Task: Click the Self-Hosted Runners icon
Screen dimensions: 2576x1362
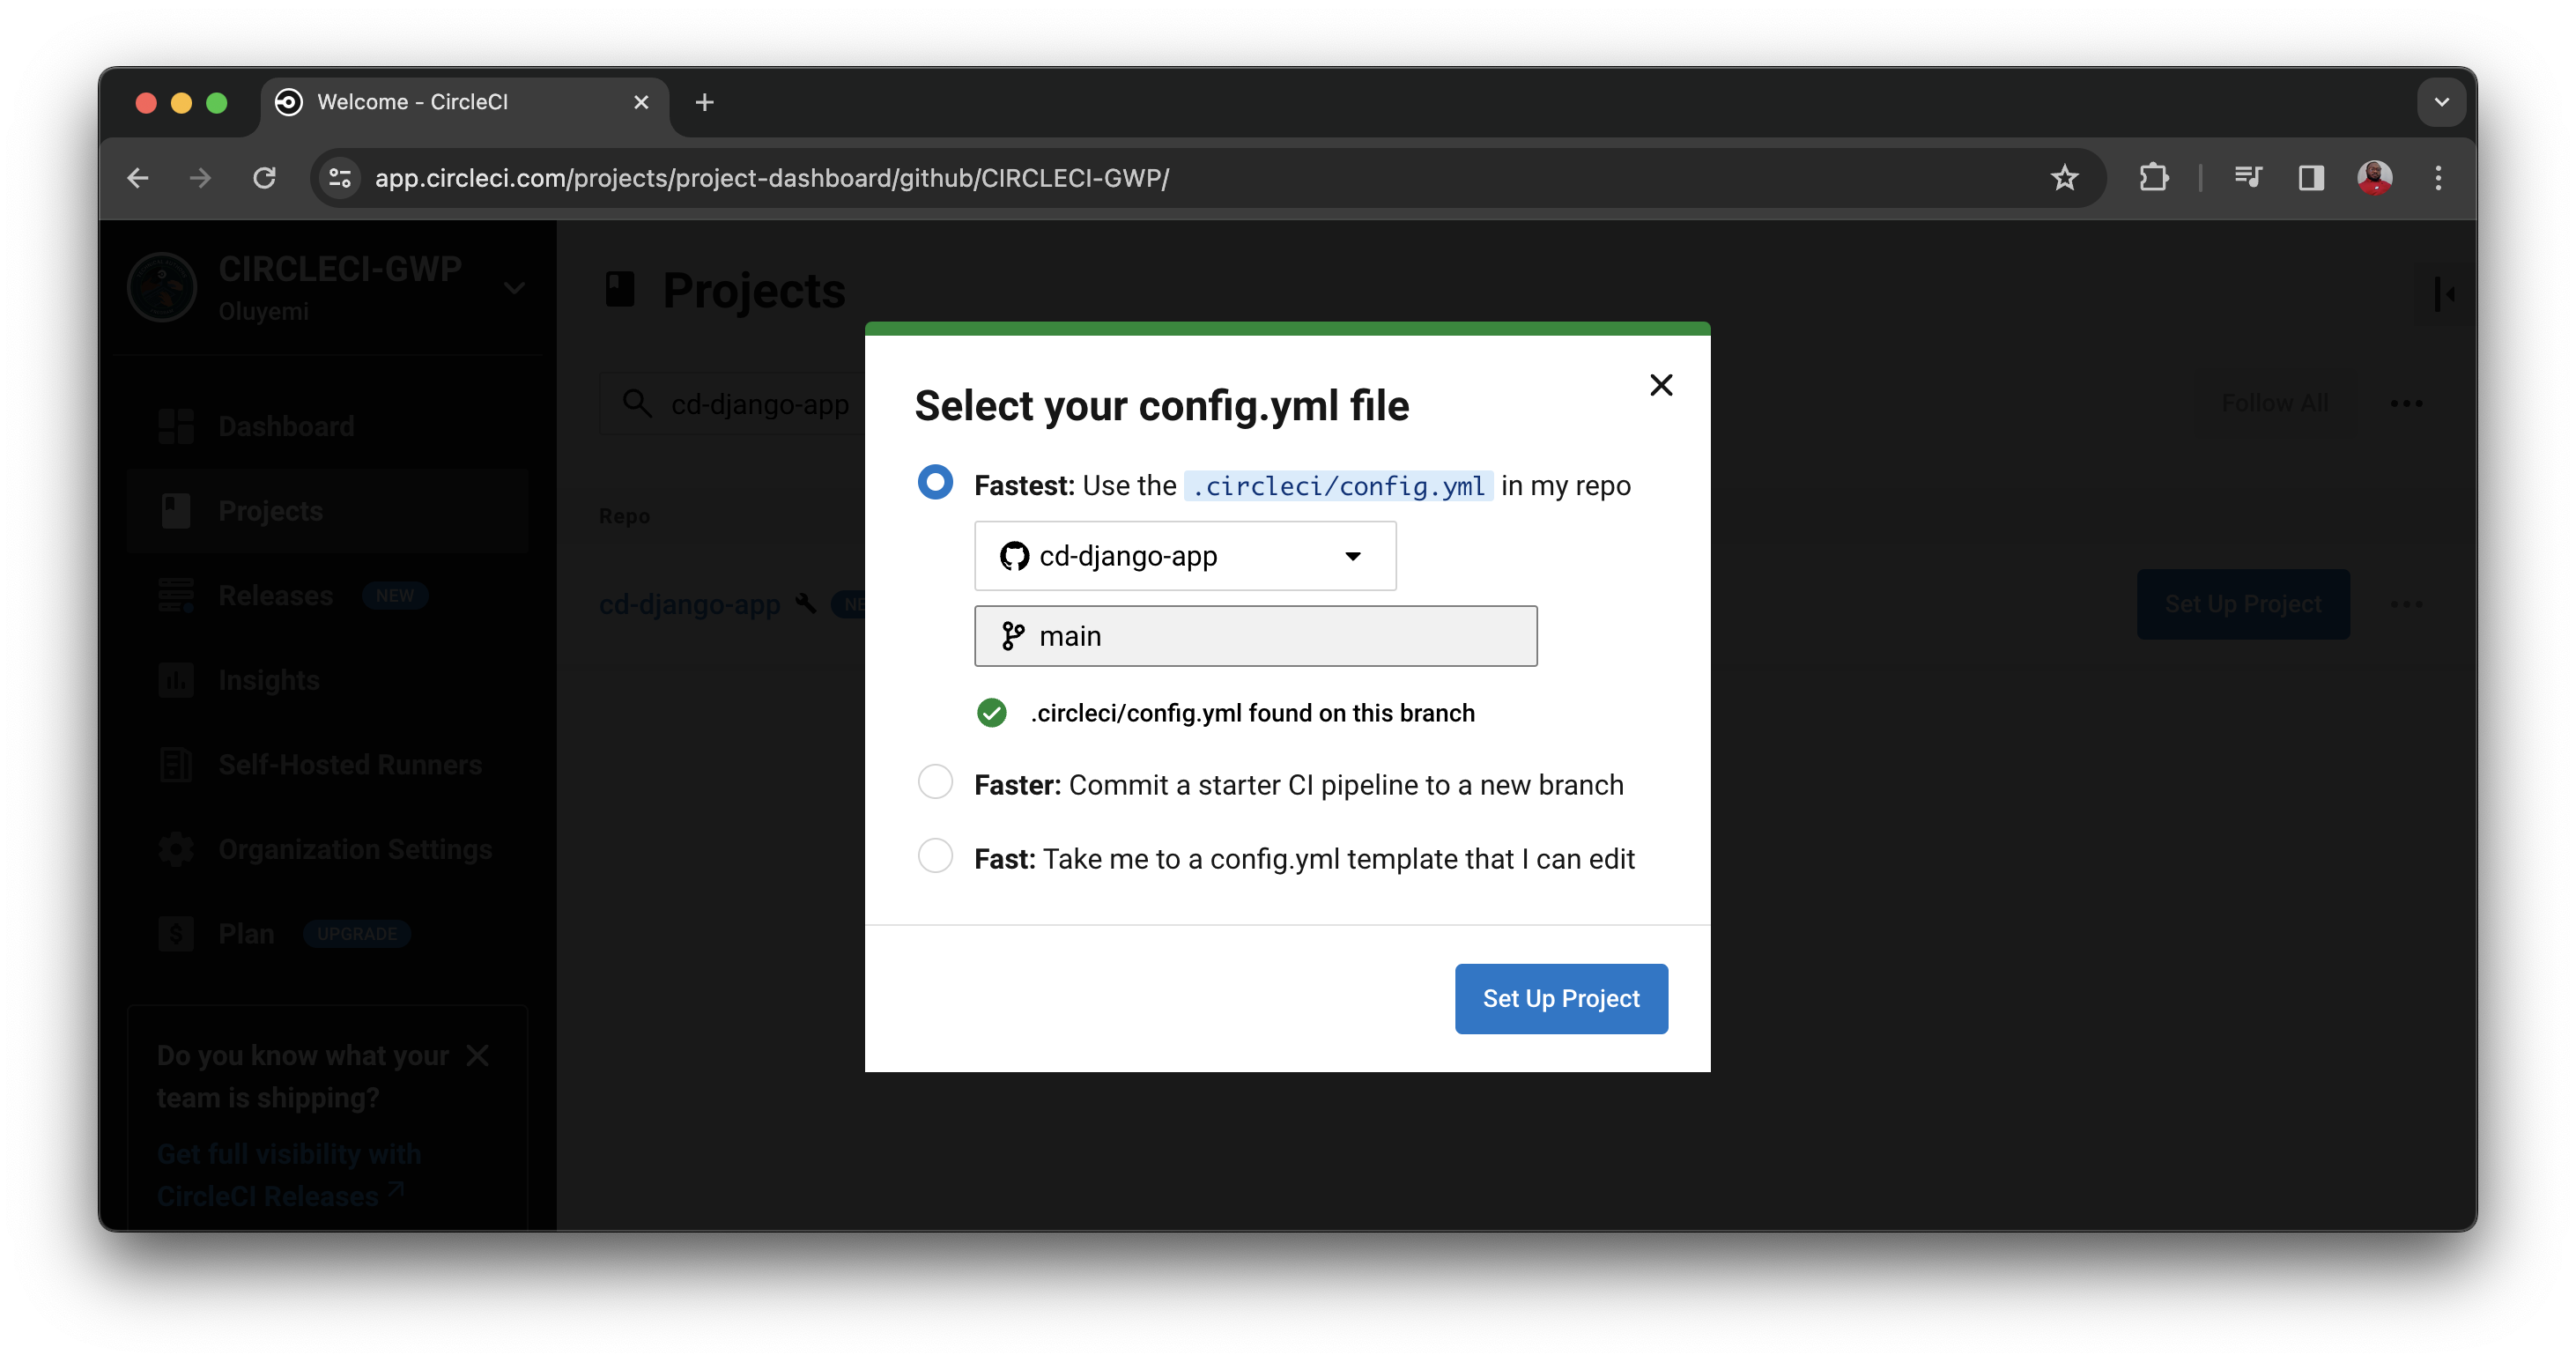Action: [176, 764]
